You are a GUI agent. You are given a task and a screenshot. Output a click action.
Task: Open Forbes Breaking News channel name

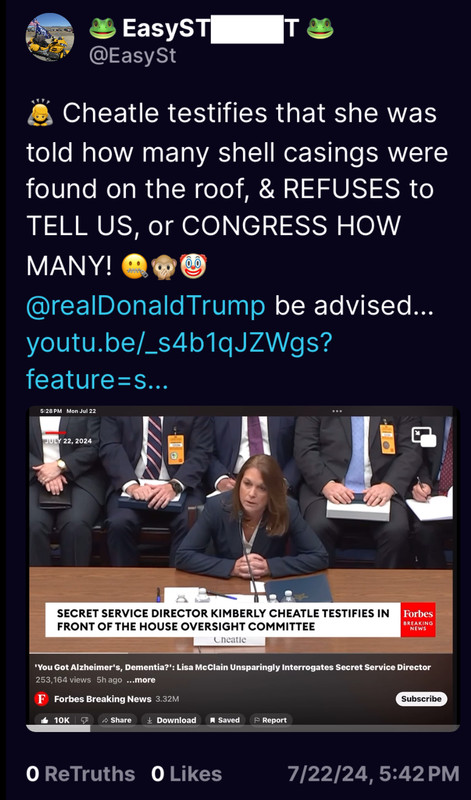tap(103, 698)
